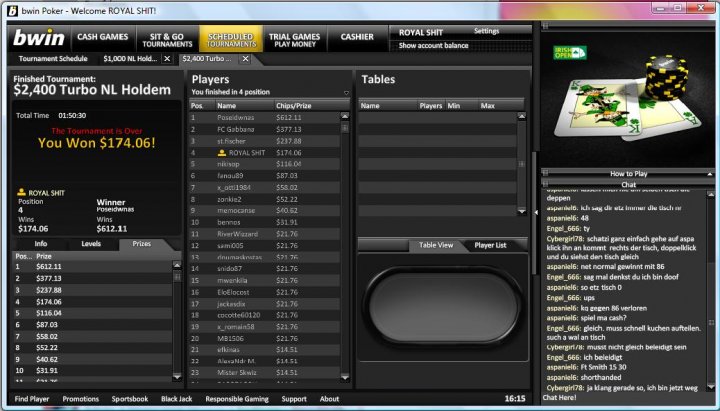Screen dimensions: 720x411
Task: Select the Prizes tab
Action: 142,244
